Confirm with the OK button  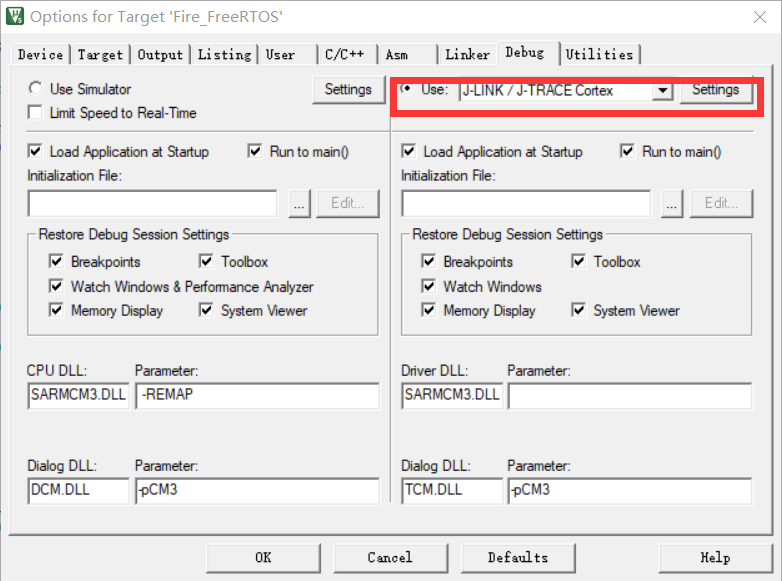tap(263, 558)
